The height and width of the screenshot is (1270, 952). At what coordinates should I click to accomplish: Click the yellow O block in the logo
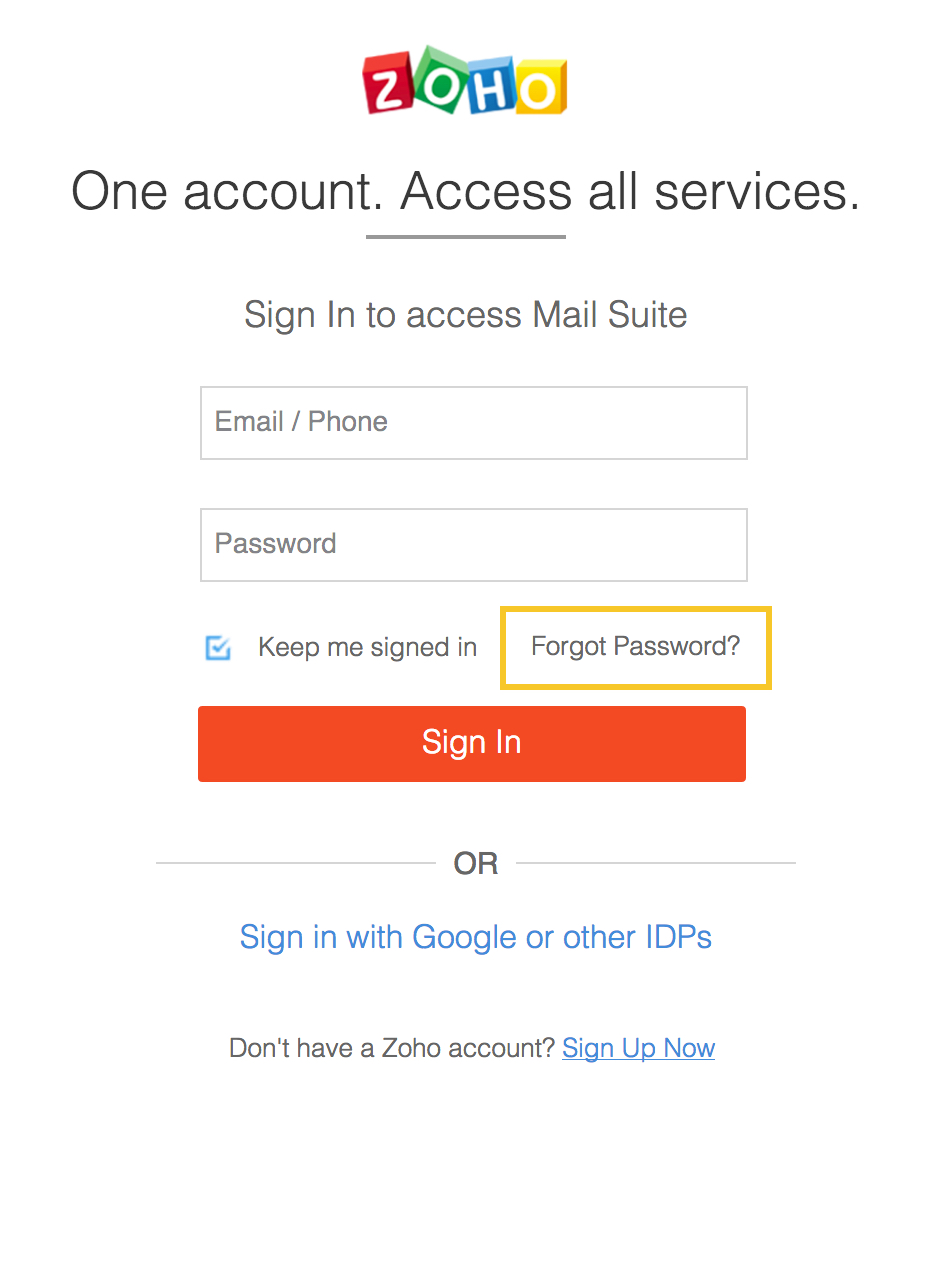click(x=540, y=86)
